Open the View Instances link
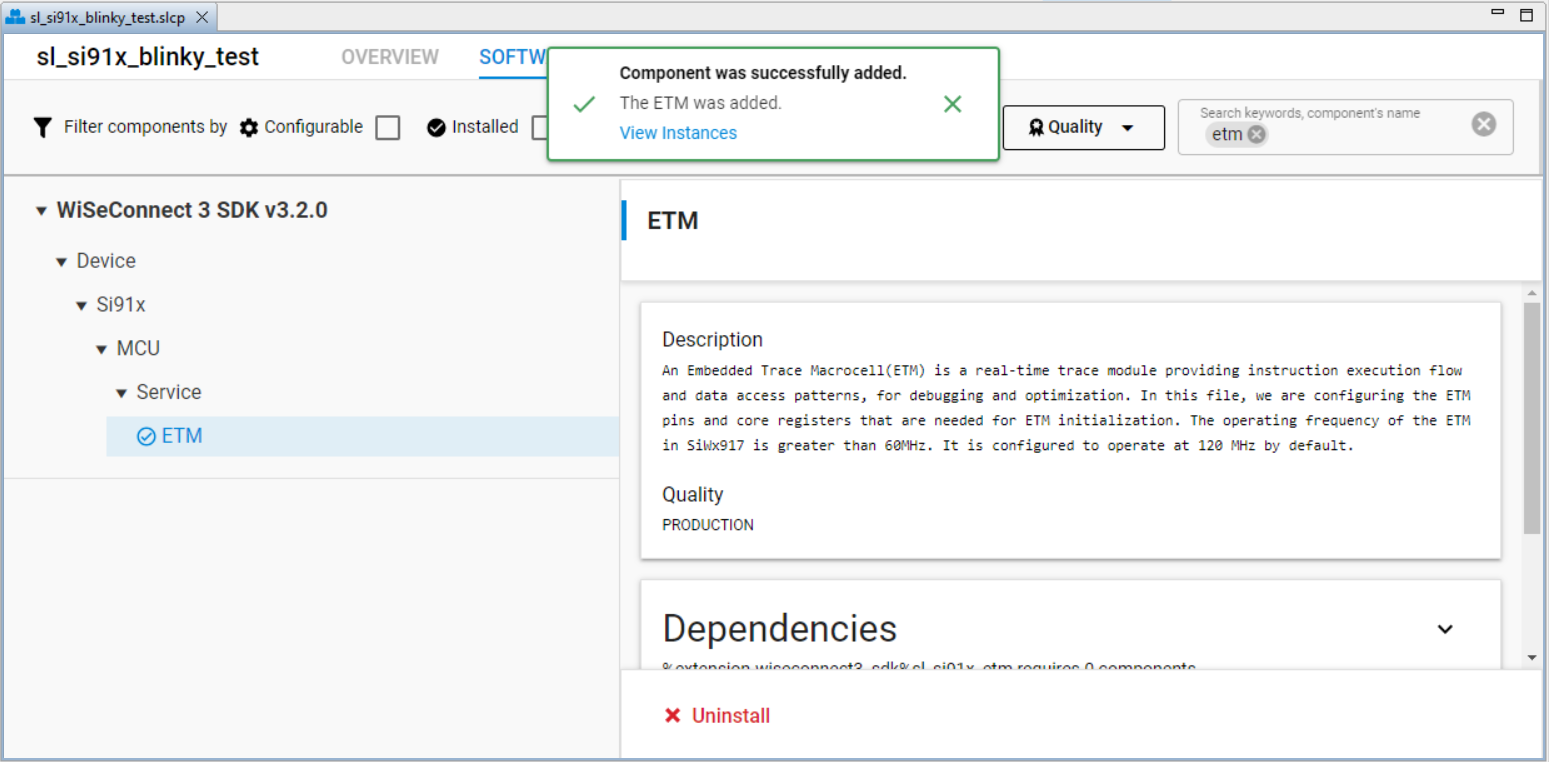Image resolution: width=1549 pixels, height=762 pixels. [x=678, y=132]
